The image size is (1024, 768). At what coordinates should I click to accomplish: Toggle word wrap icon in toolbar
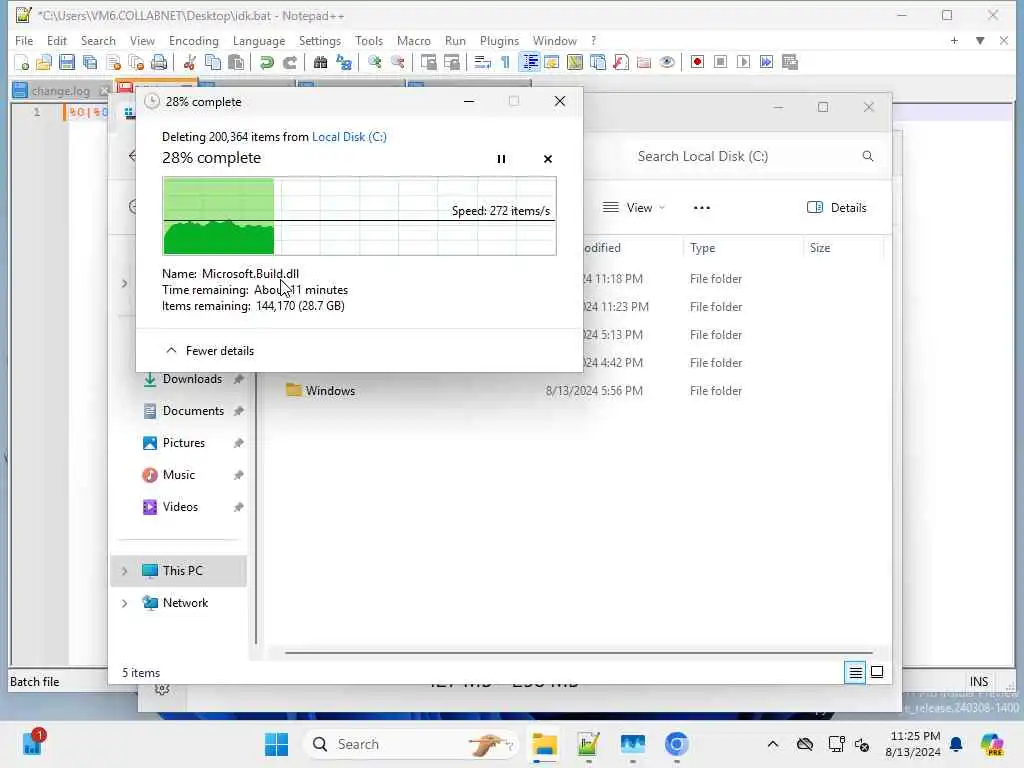click(482, 62)
